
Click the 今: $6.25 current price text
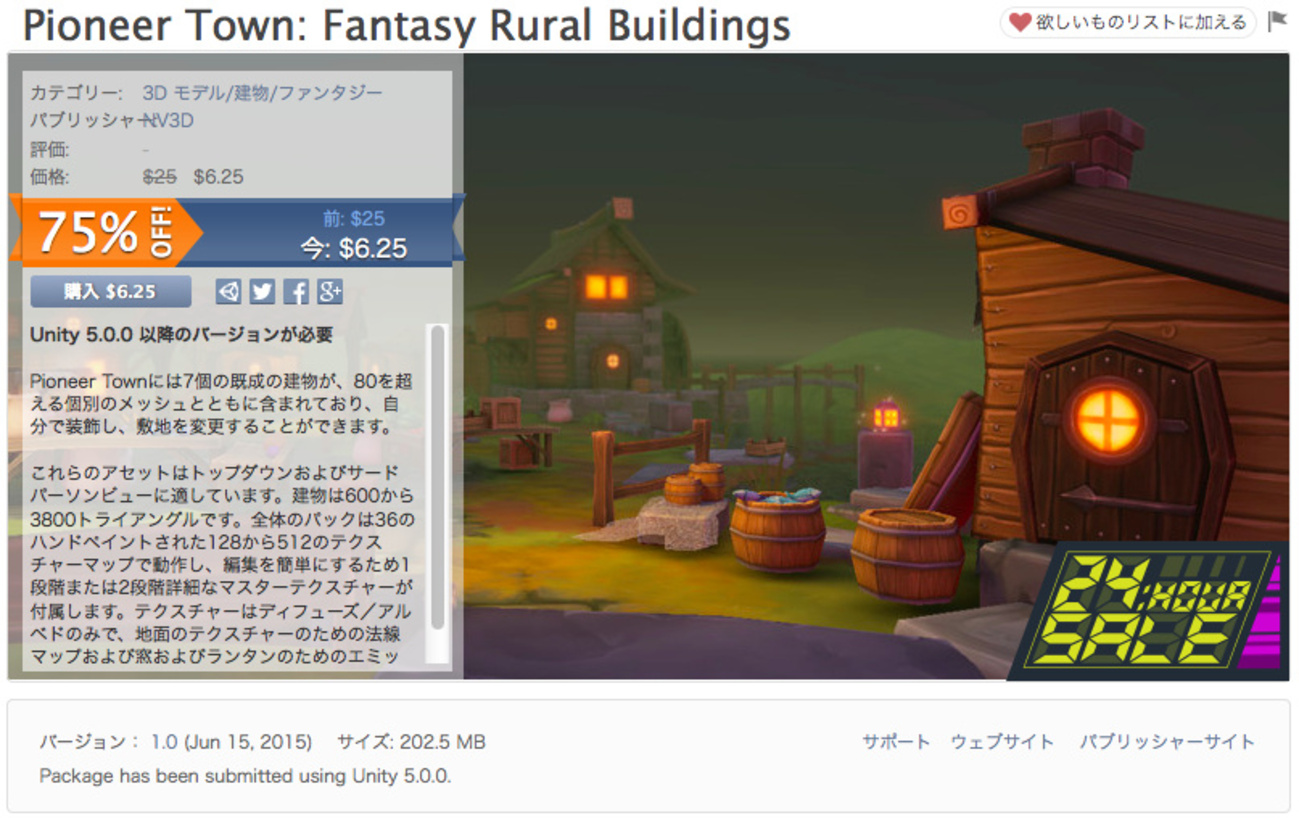354,247
